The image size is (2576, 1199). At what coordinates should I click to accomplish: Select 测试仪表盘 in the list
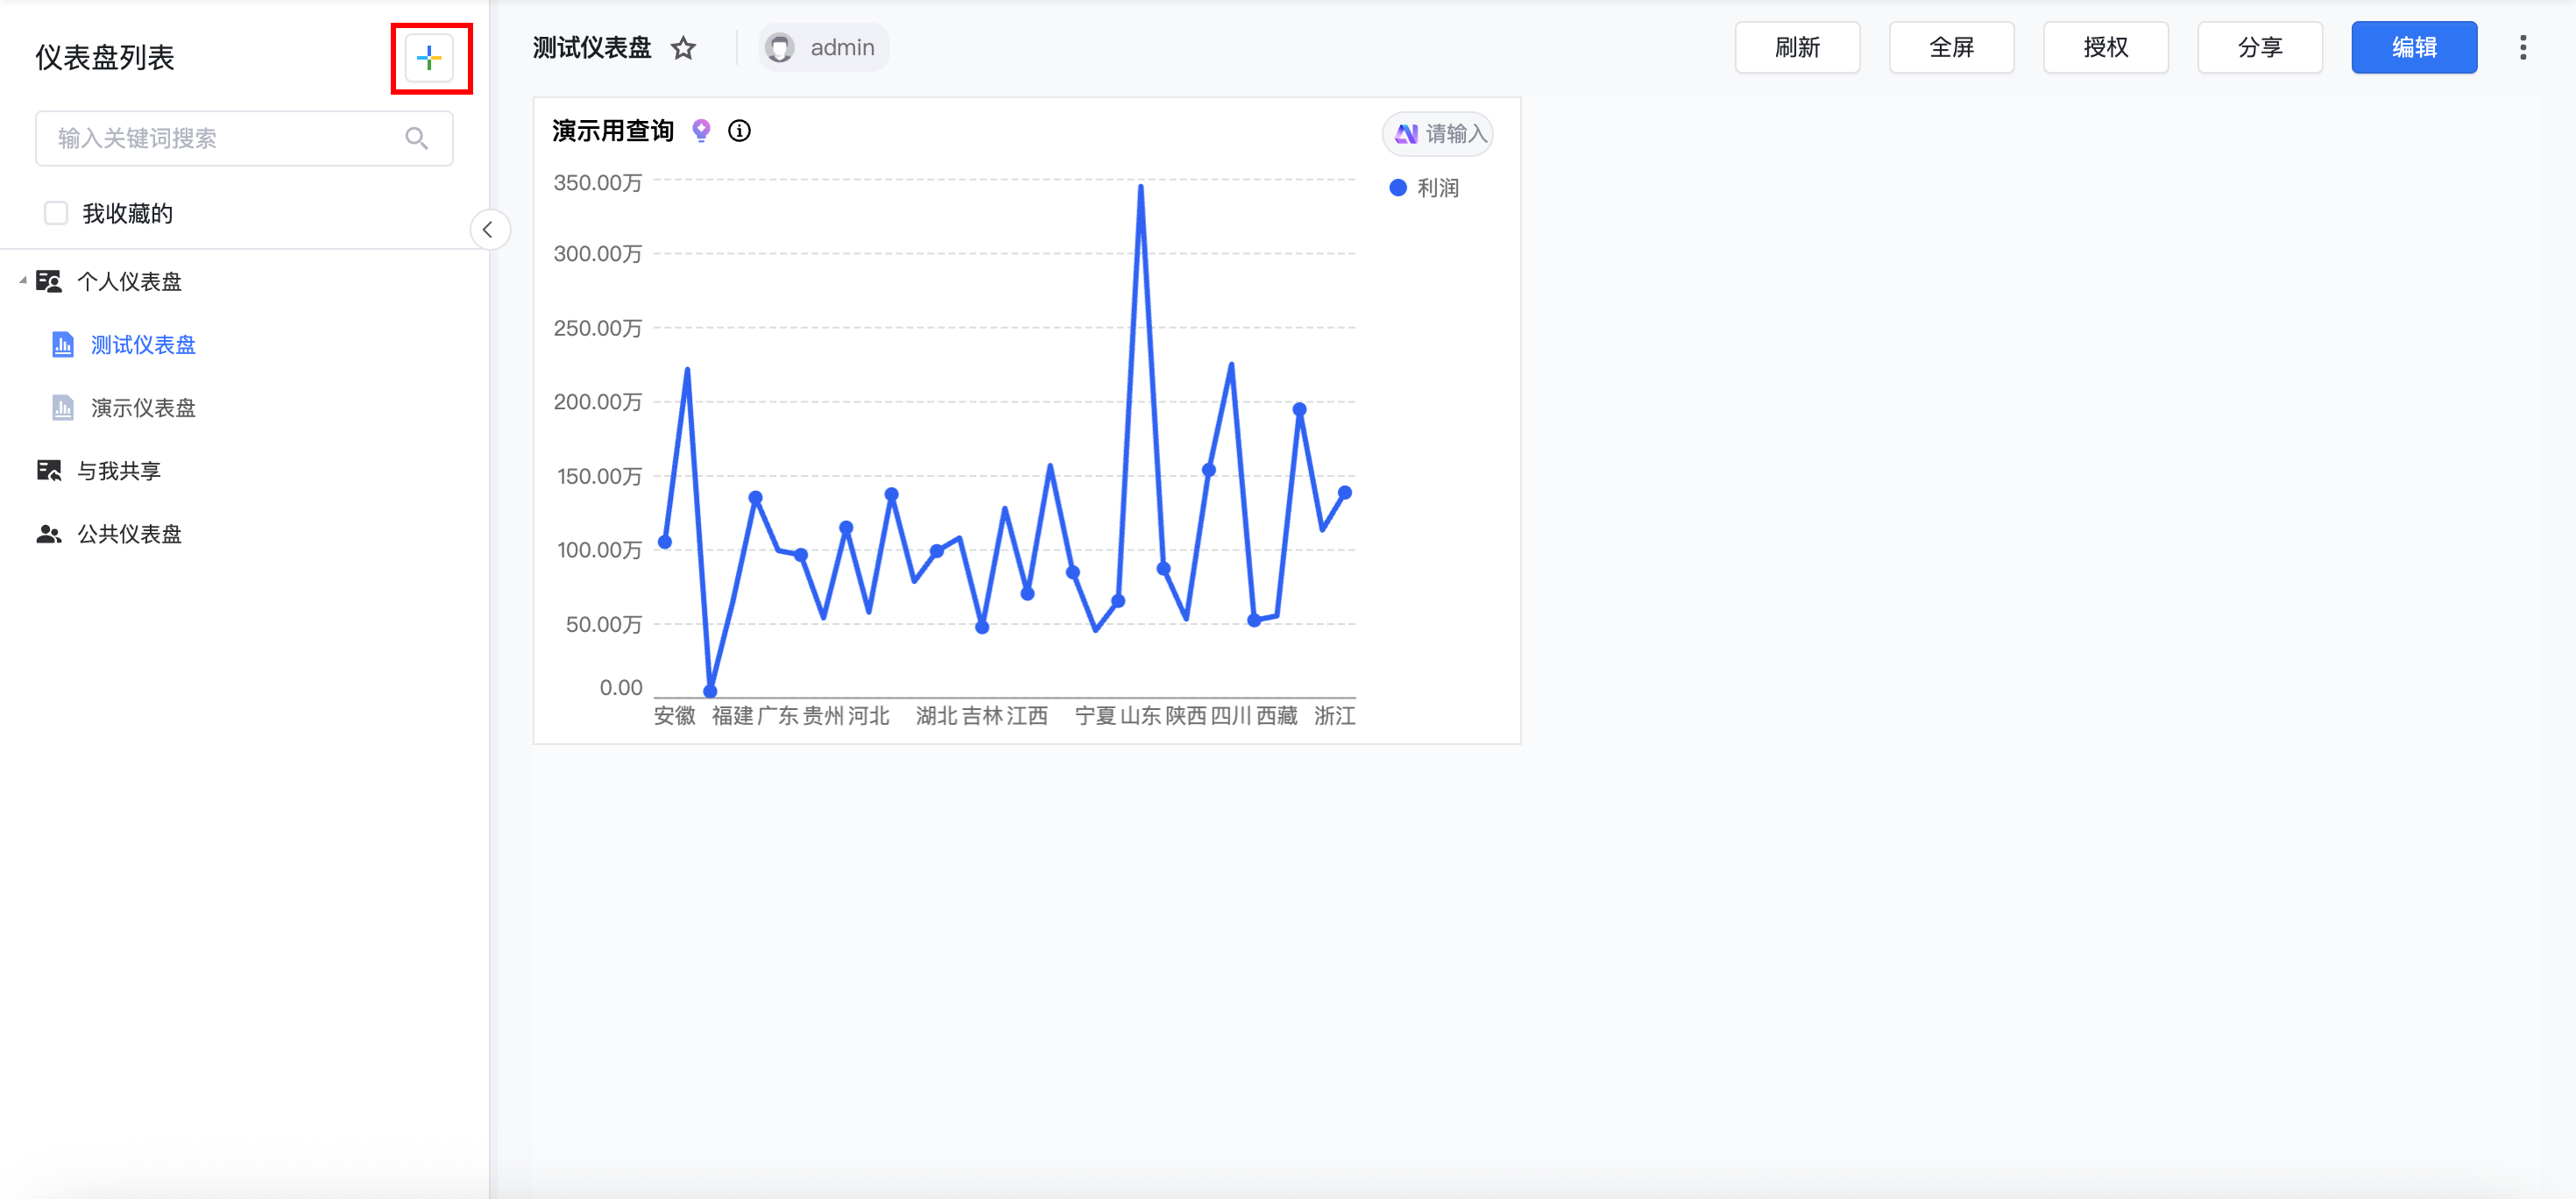pyautogui.click(x=143, y=345)
